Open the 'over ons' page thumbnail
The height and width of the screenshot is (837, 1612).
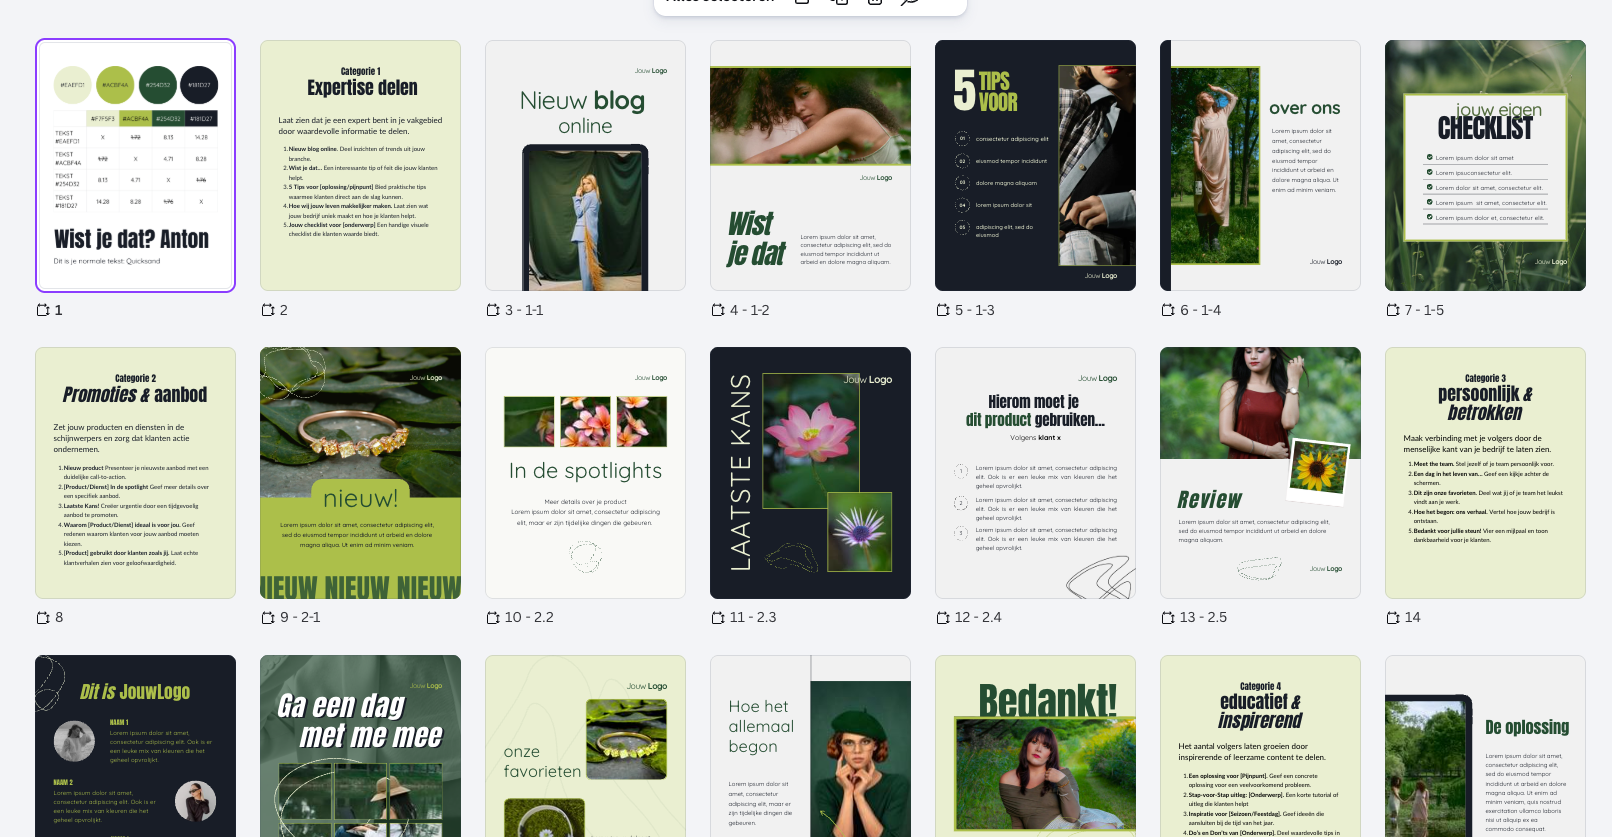(x=1260, y=166)
